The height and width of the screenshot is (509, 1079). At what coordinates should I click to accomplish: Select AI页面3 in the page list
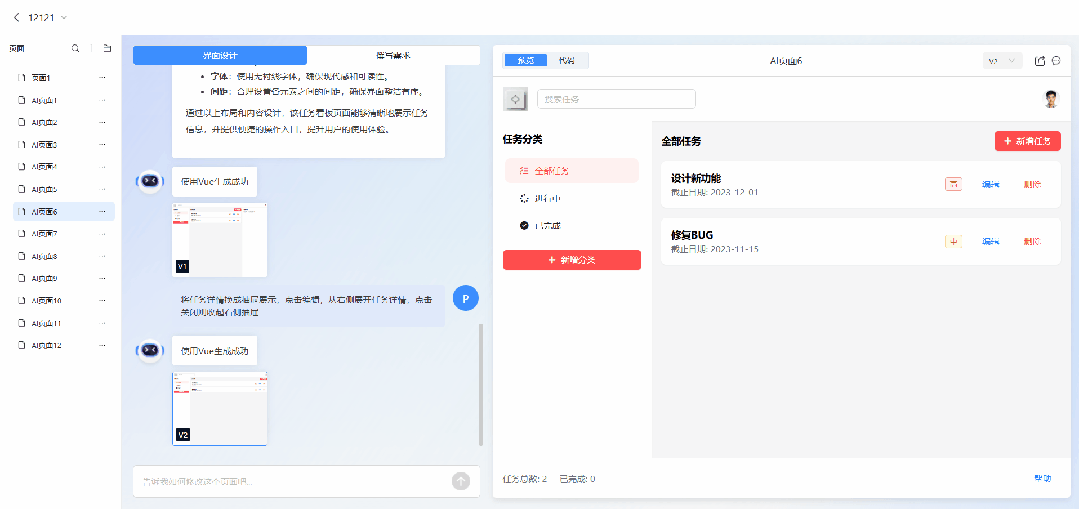[x=64, y=144]
